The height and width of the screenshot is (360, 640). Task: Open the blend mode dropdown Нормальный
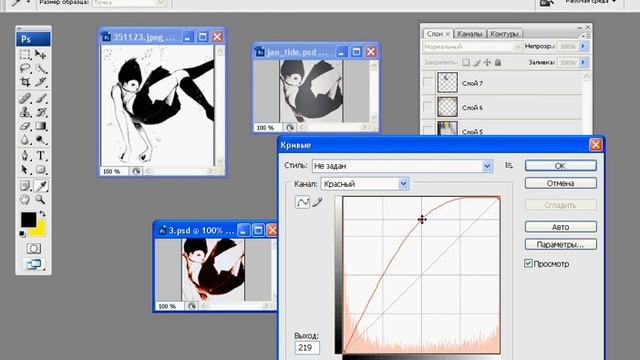point(472,47)
